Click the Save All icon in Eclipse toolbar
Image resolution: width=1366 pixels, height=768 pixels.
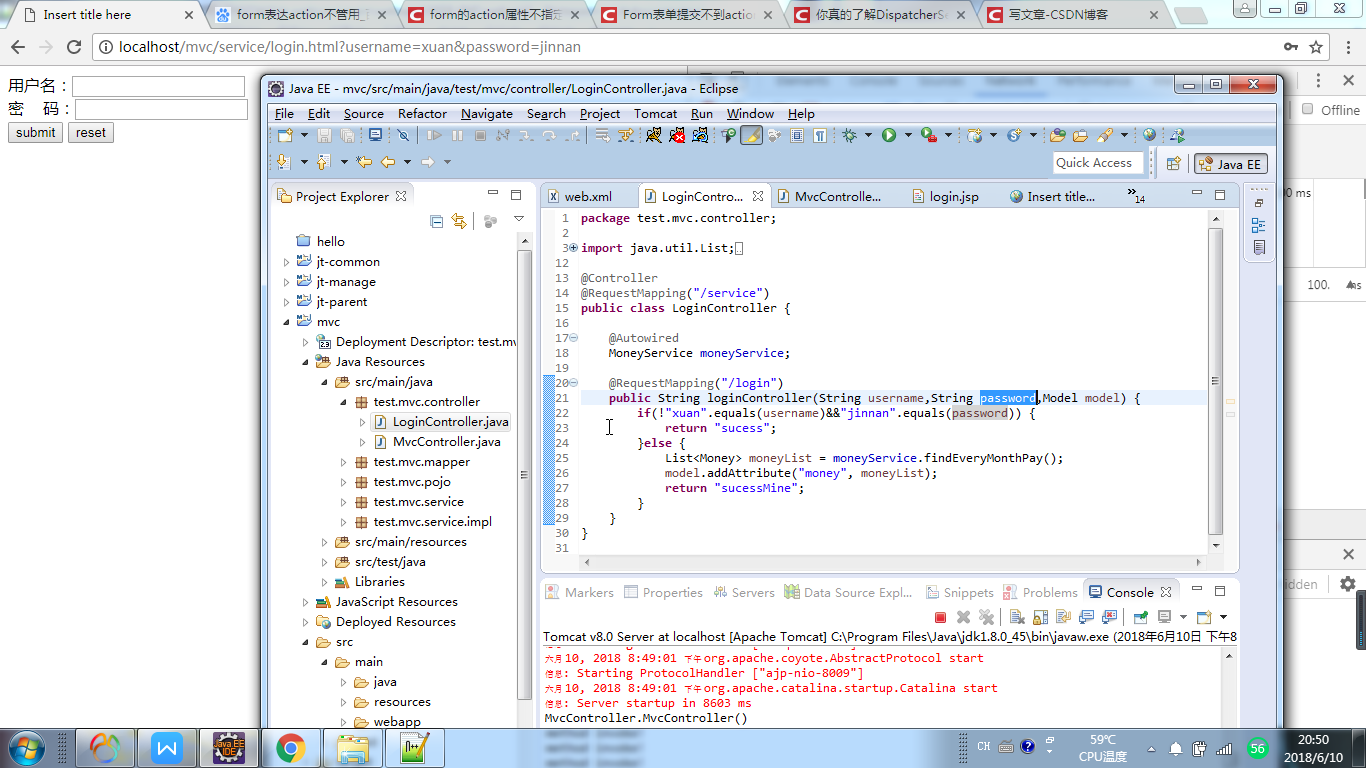(347, 135)
